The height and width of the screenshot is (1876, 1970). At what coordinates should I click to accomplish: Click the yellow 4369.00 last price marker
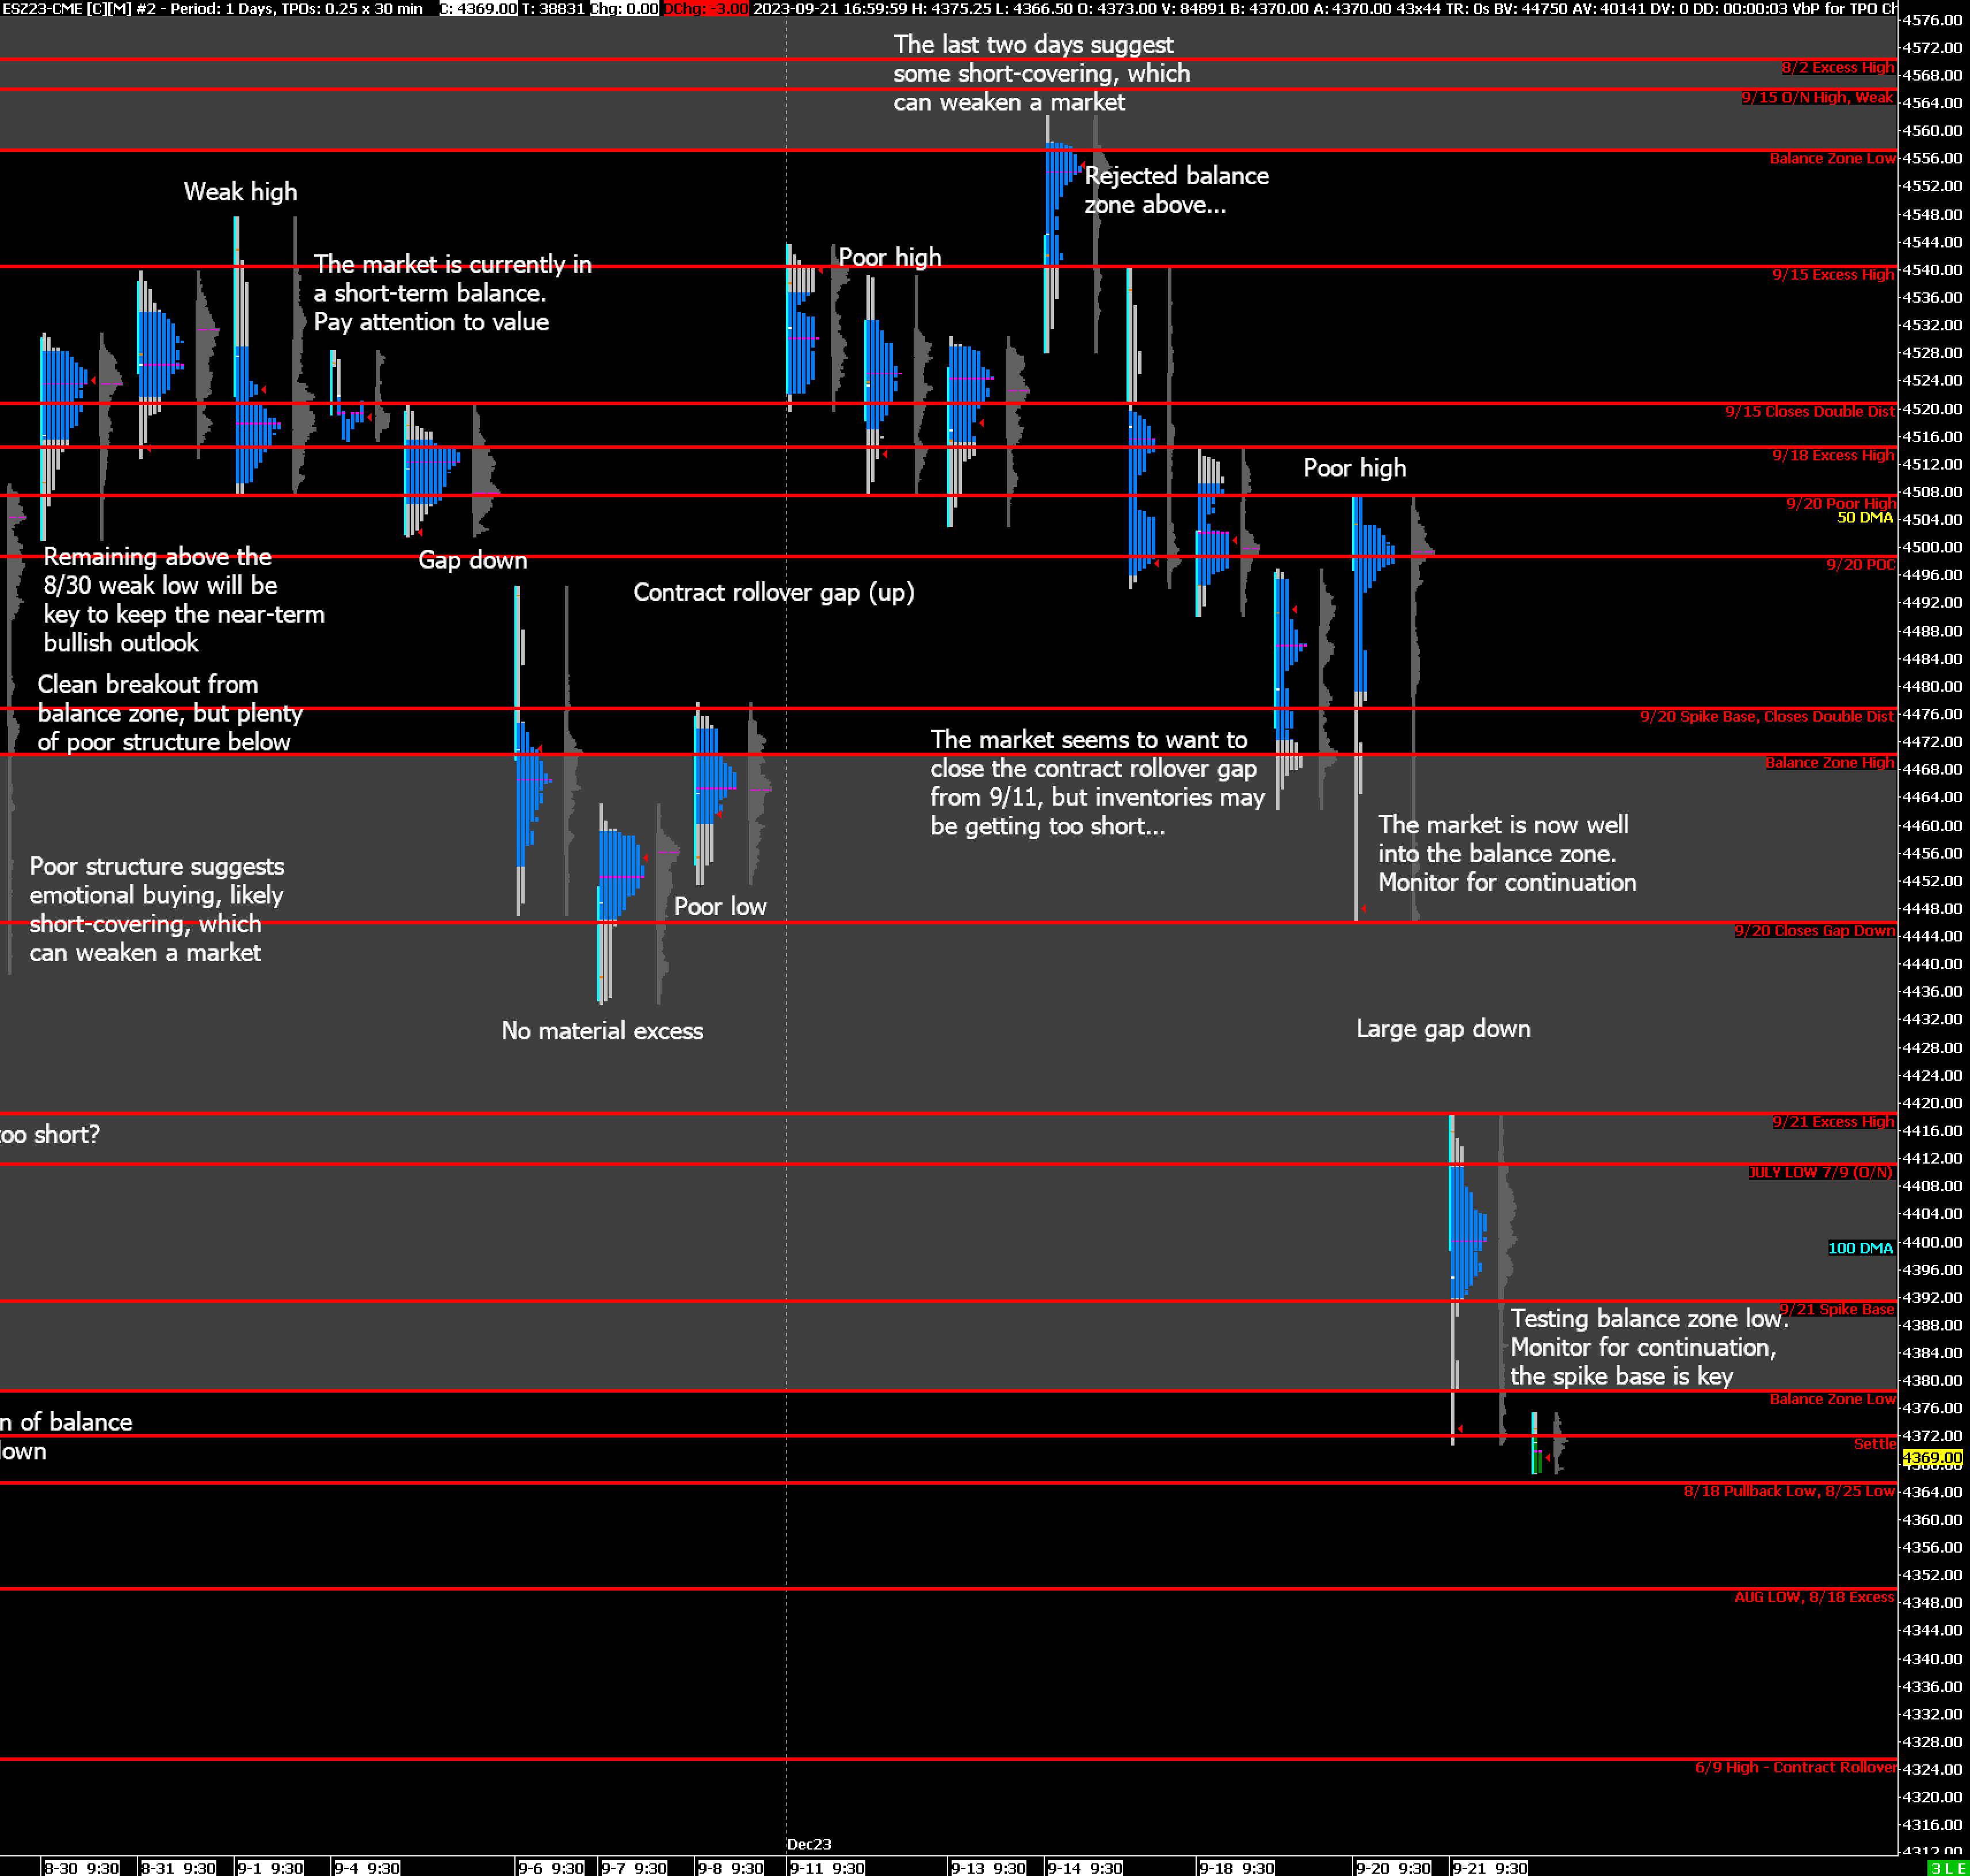click(x=1932, y=1458)
